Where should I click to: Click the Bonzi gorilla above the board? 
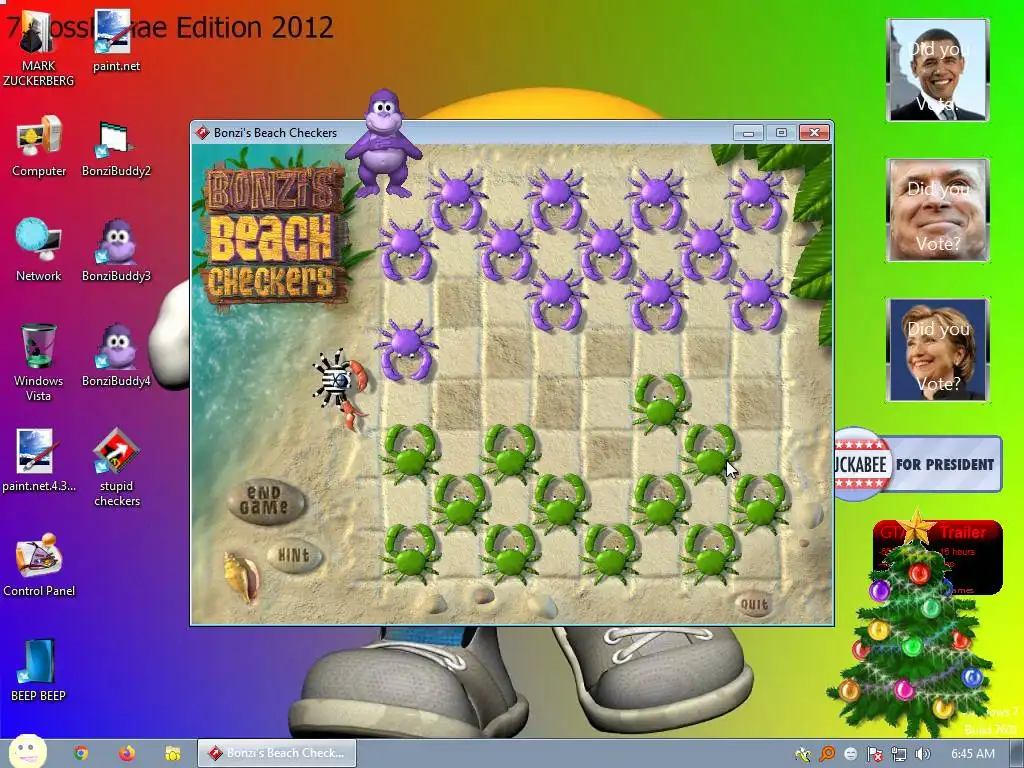pos(383,144)
